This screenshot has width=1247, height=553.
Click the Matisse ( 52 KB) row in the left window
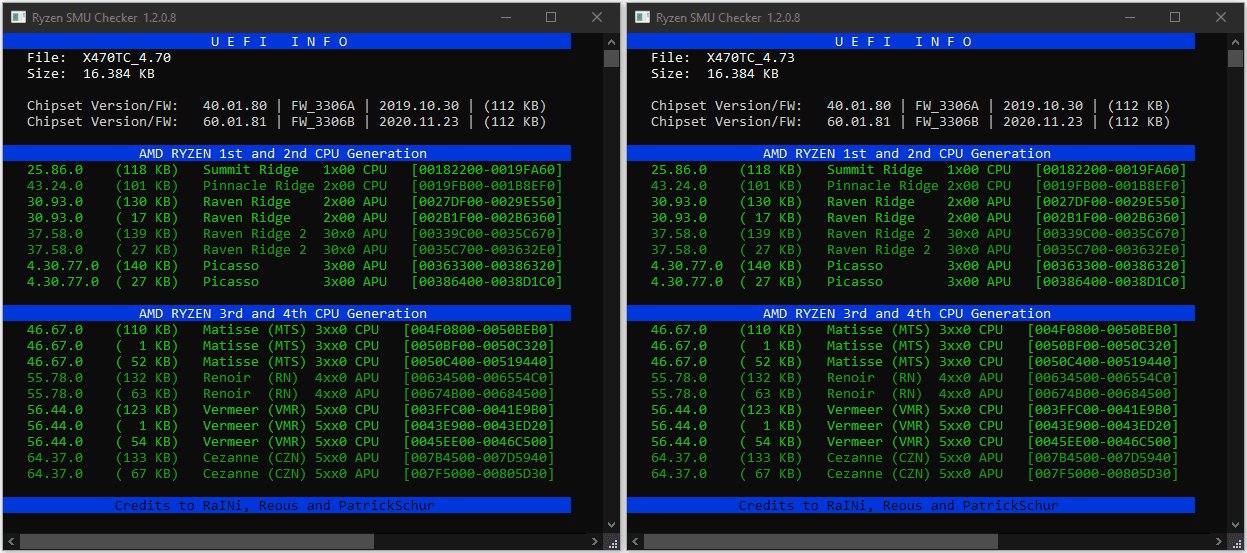(291, 362)
